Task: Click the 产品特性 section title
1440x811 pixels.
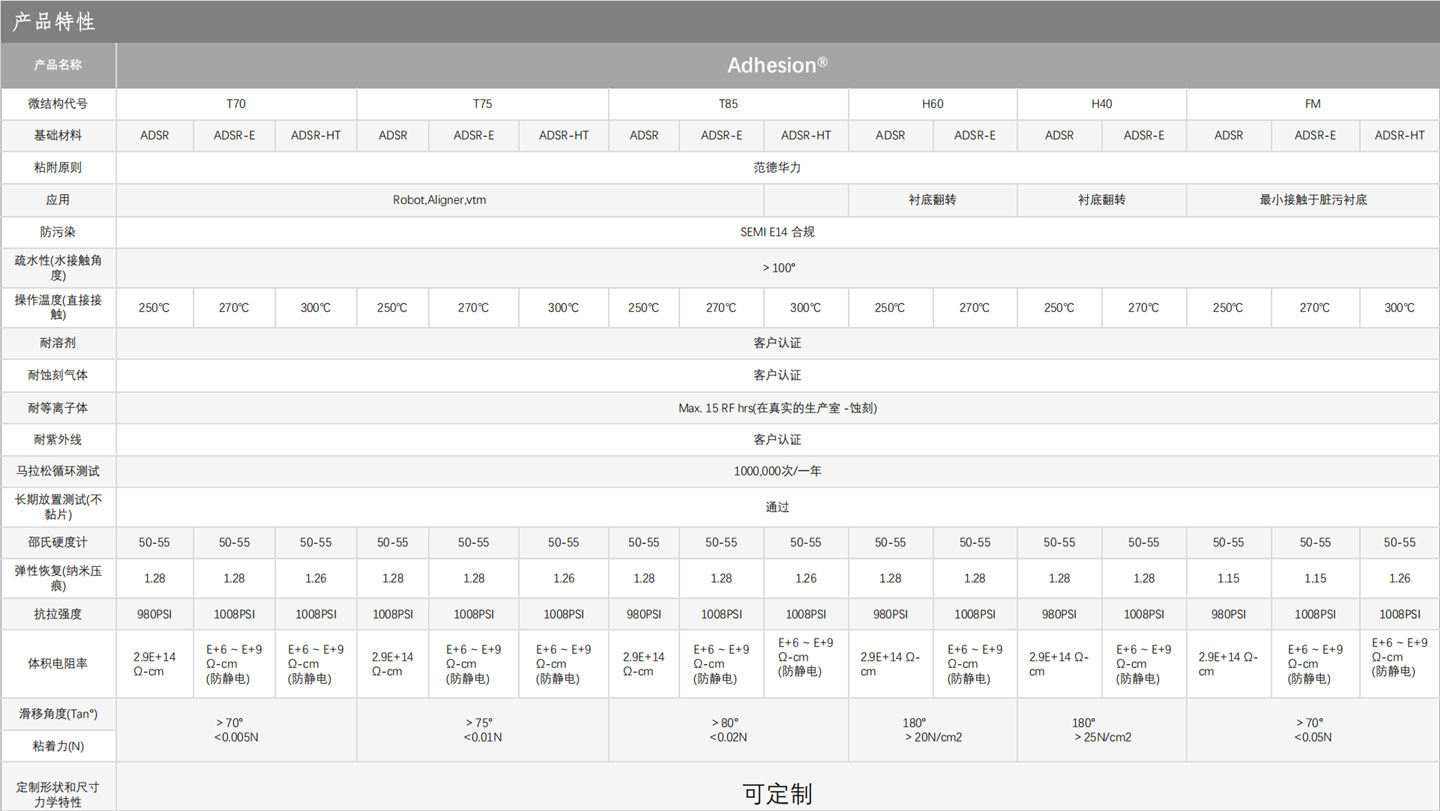Action: coord(54,22)
